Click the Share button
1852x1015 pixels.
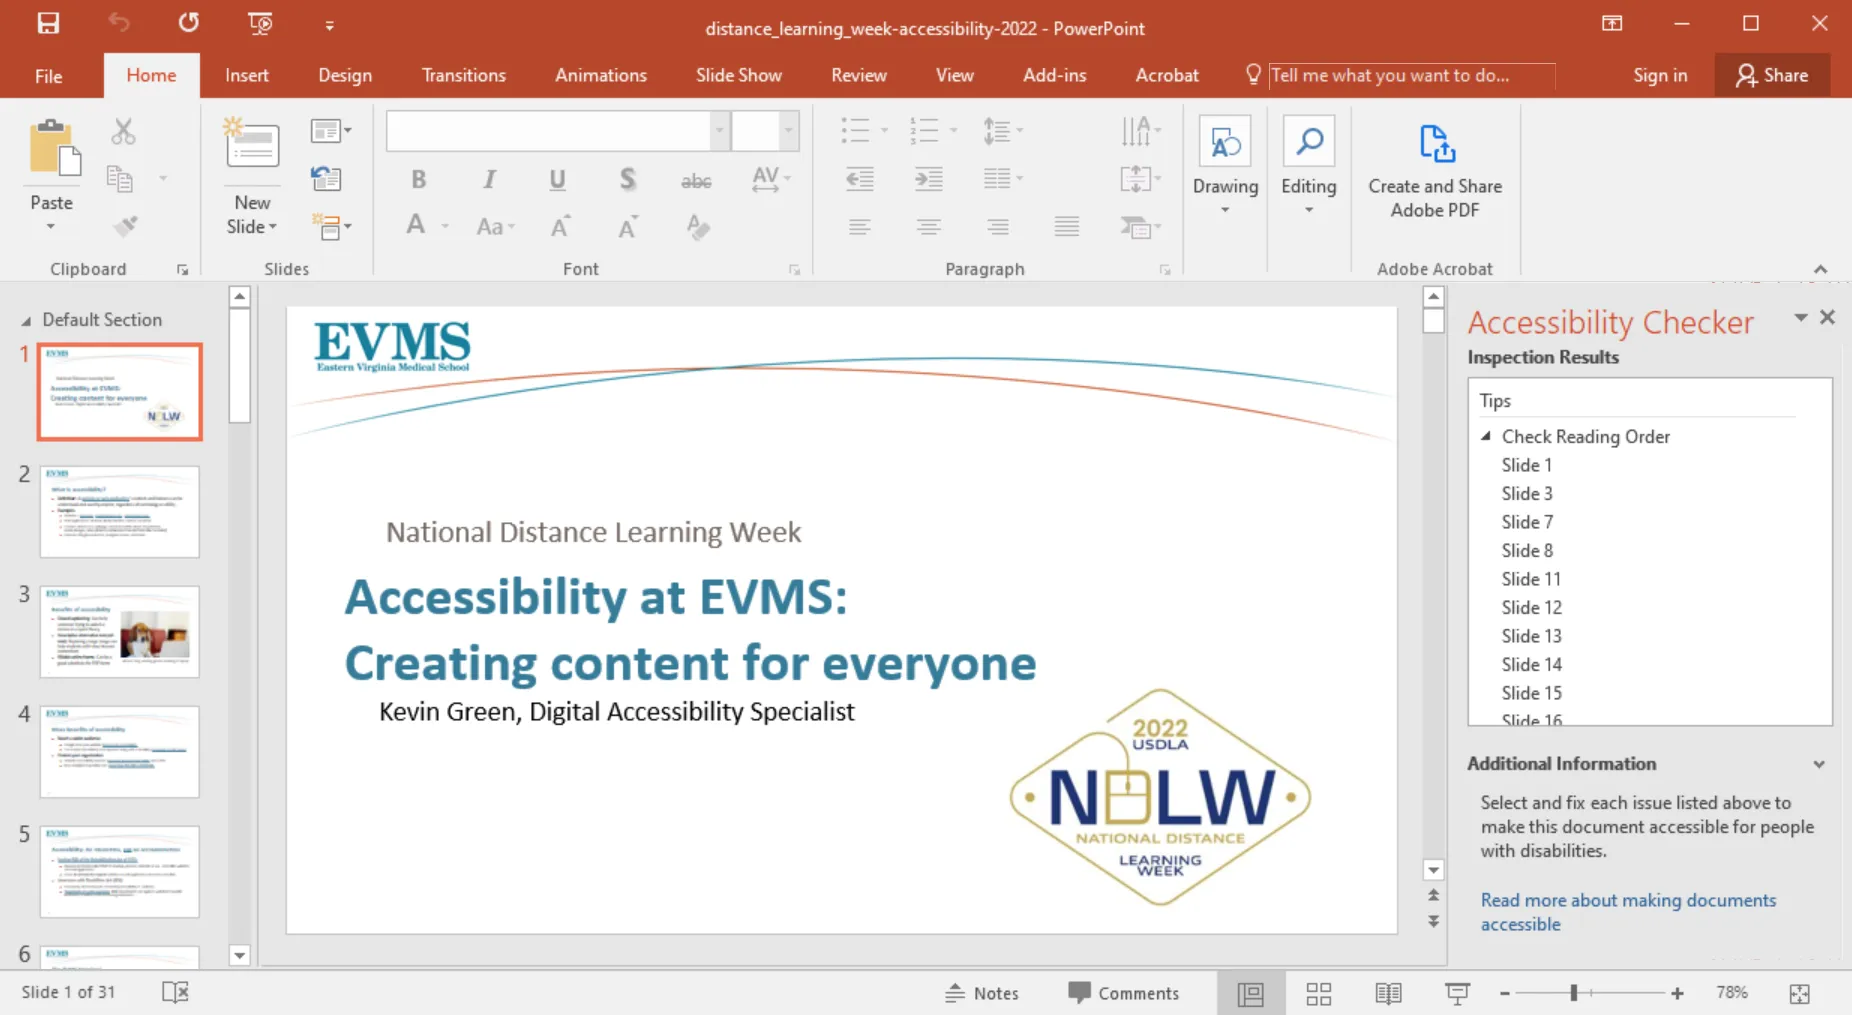[x=1772, y=75]
